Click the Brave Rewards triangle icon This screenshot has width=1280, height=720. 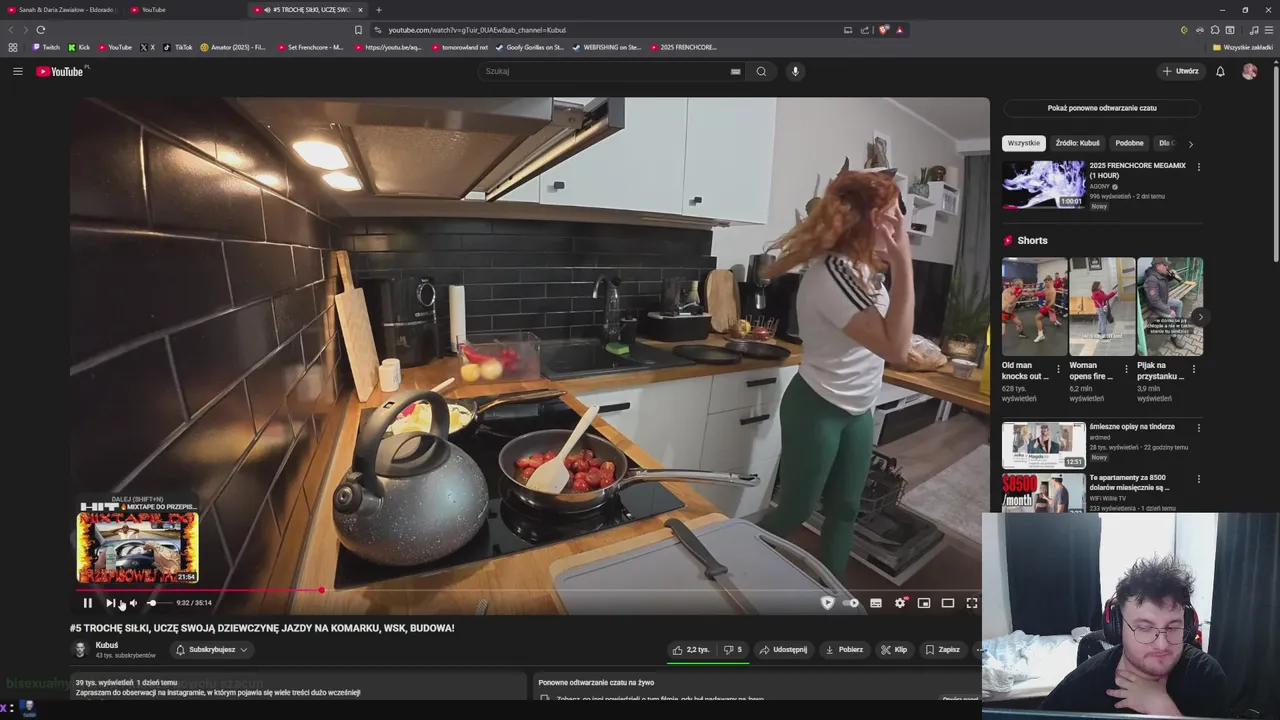(x=900, y=30)
